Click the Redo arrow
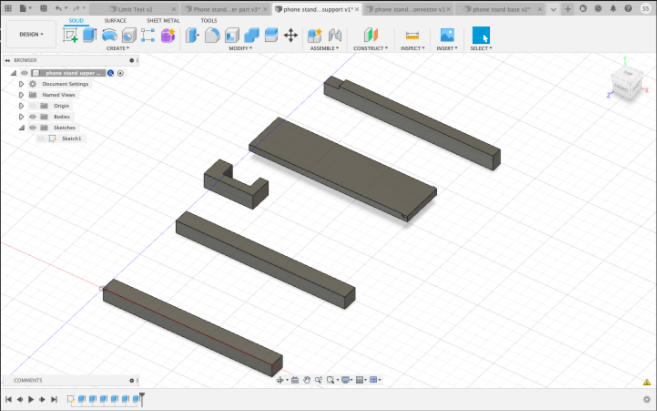657x411 pixels. pyautogui.click(x=76, y=8)
